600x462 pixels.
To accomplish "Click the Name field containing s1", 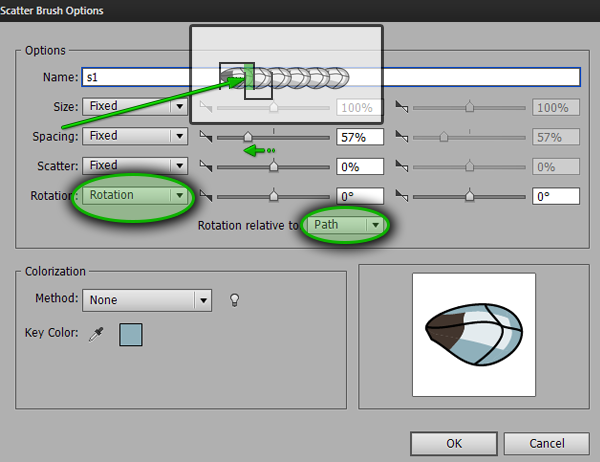I will [331, 77].
